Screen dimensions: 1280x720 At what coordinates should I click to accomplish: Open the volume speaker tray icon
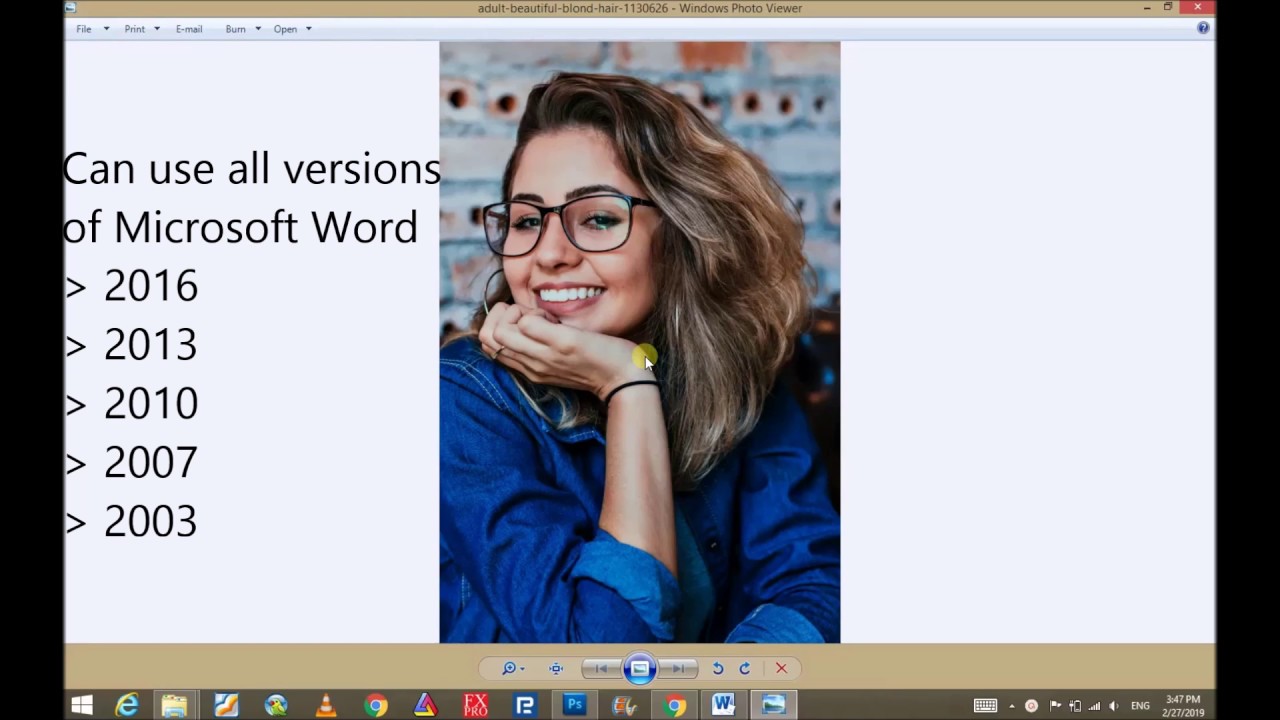click(x=1113, y=706)
